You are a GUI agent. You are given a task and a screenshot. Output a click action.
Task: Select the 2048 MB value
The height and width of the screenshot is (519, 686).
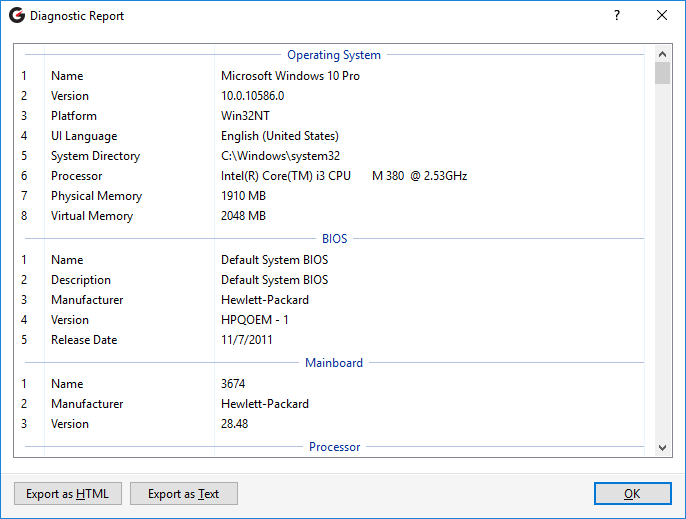point(243,216)
